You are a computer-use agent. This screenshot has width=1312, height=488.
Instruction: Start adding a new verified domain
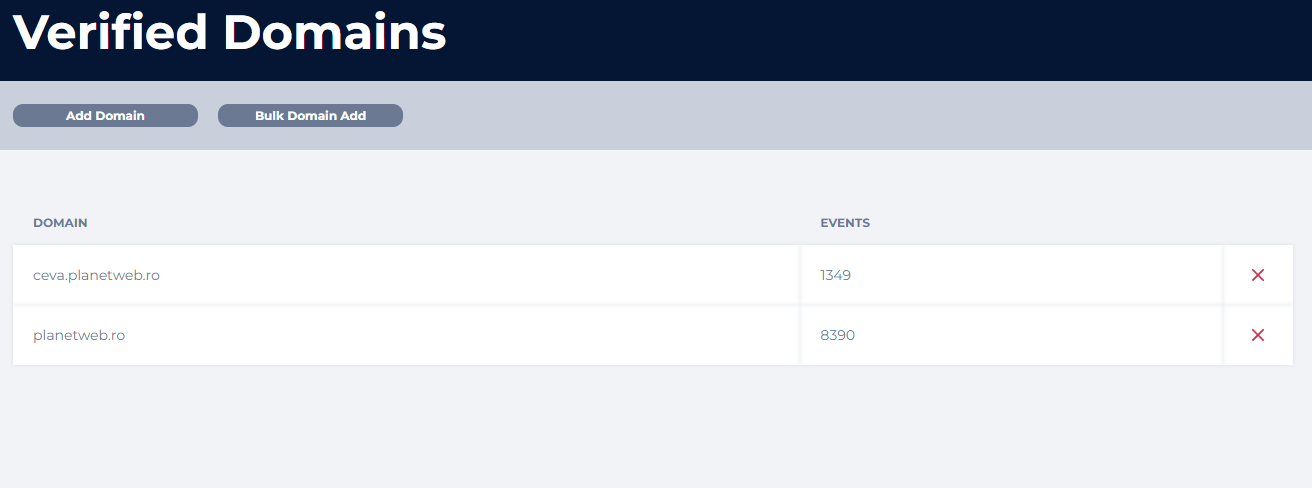(105, 116)
